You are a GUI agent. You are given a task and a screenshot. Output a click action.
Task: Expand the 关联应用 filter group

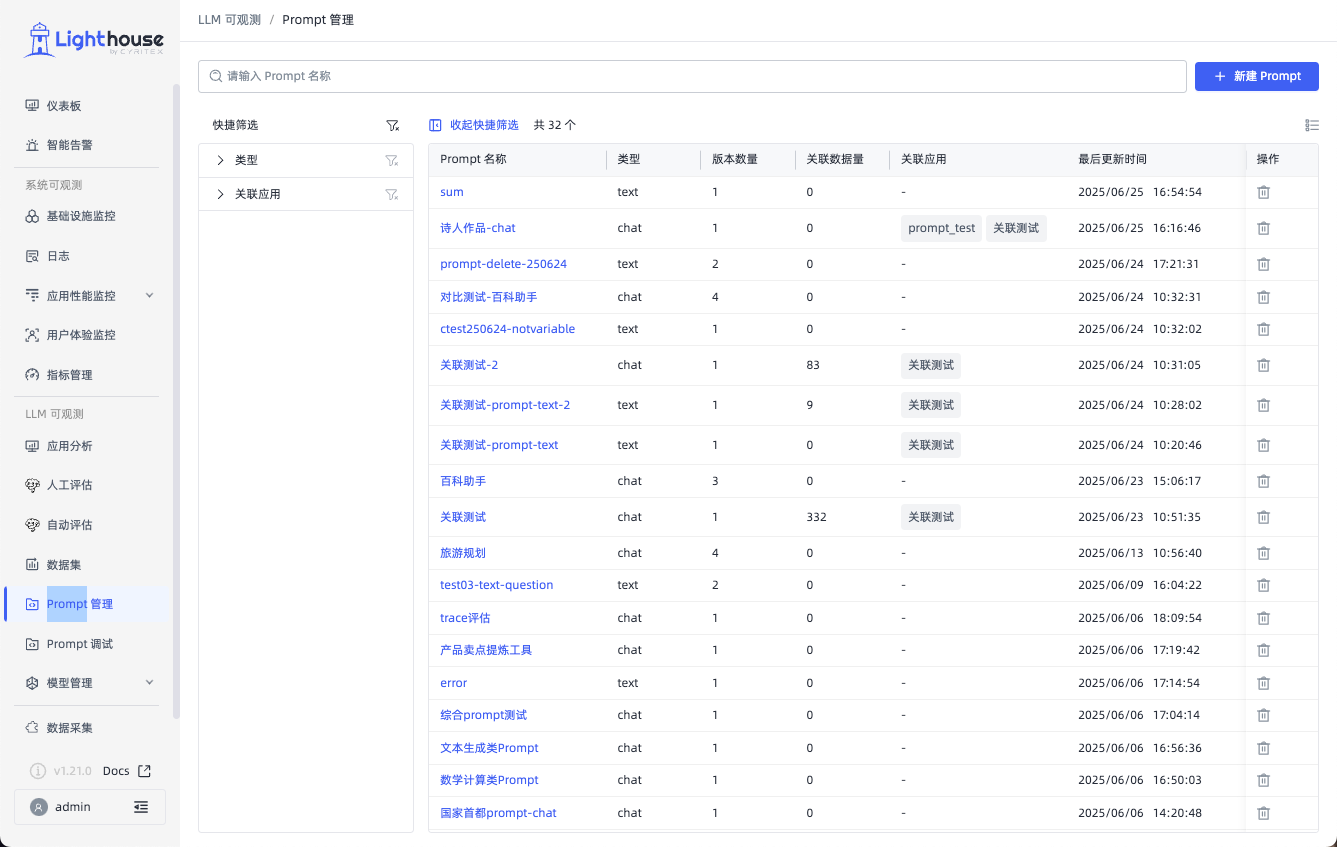pos(221,194)
